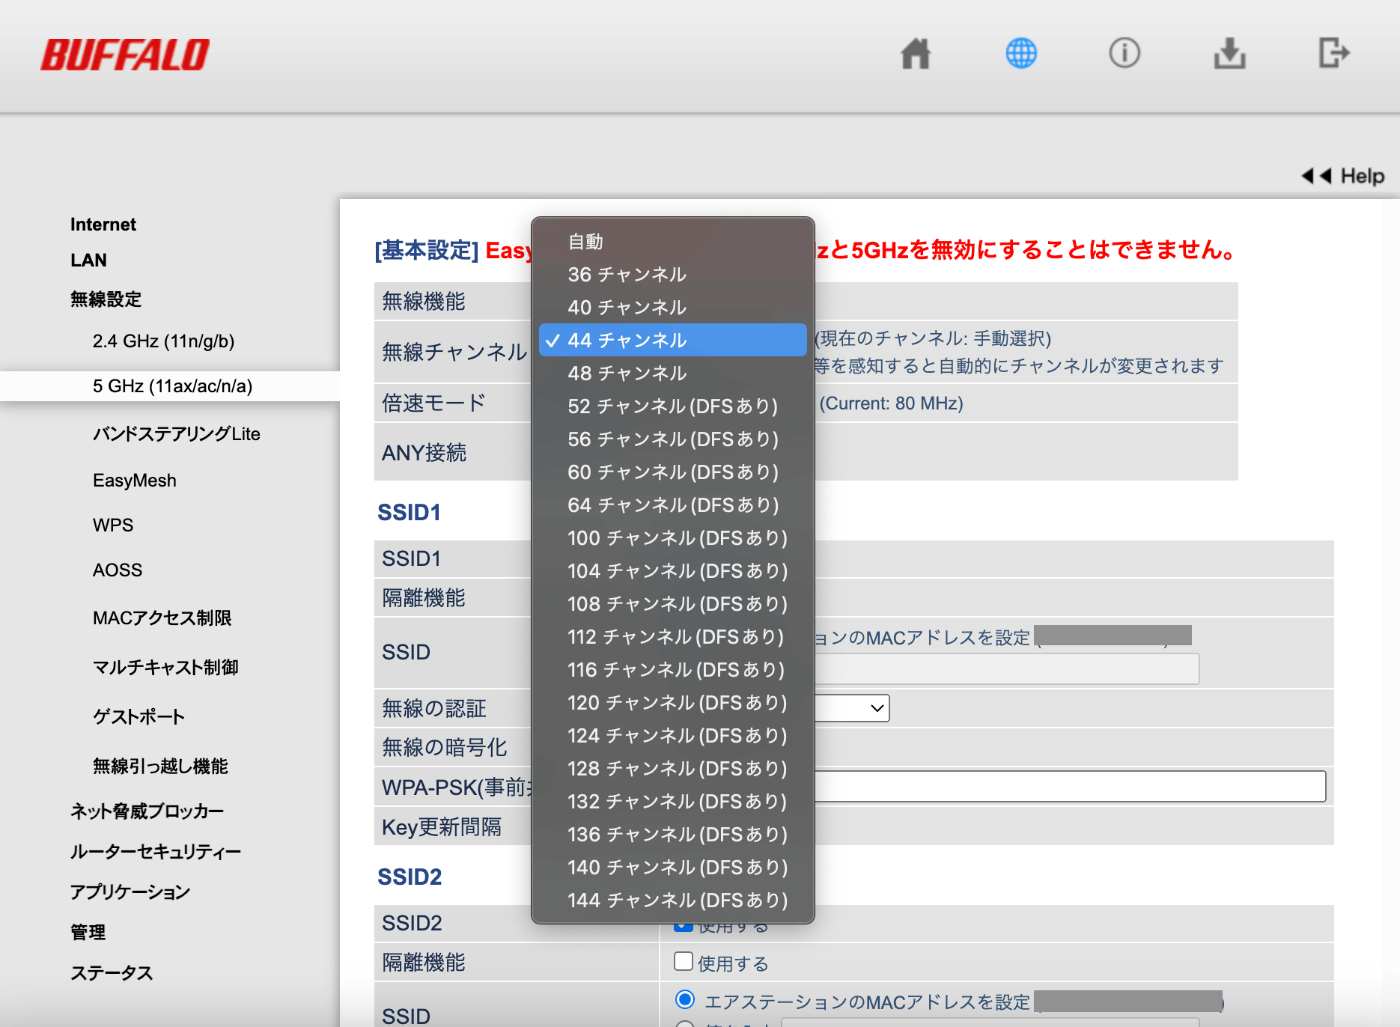Choose 48 チャンネル option
This screenshot has height=1027, width=1400.
point(673,373)
